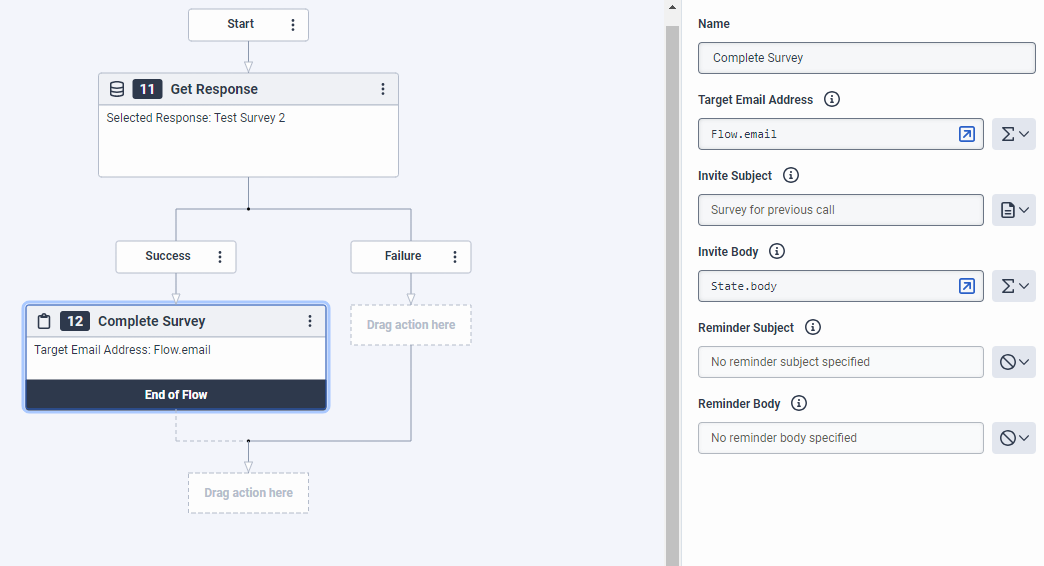Open the Complete Survey action options menu

pyautogui.click(x=310, y=321)
